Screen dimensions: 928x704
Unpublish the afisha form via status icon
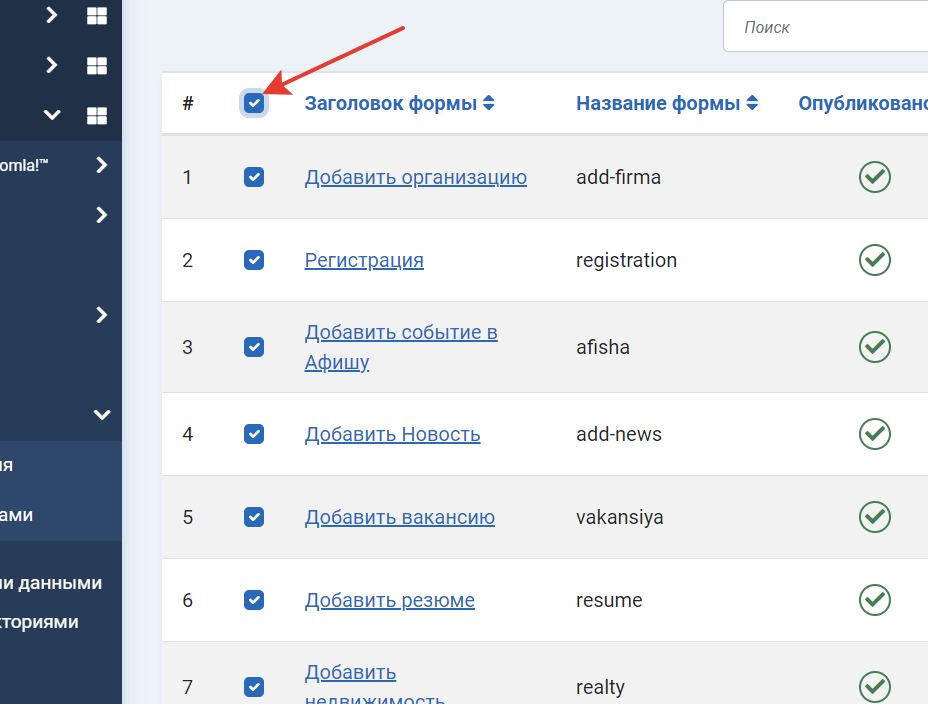pyautogui.click(x=874, y=347)
